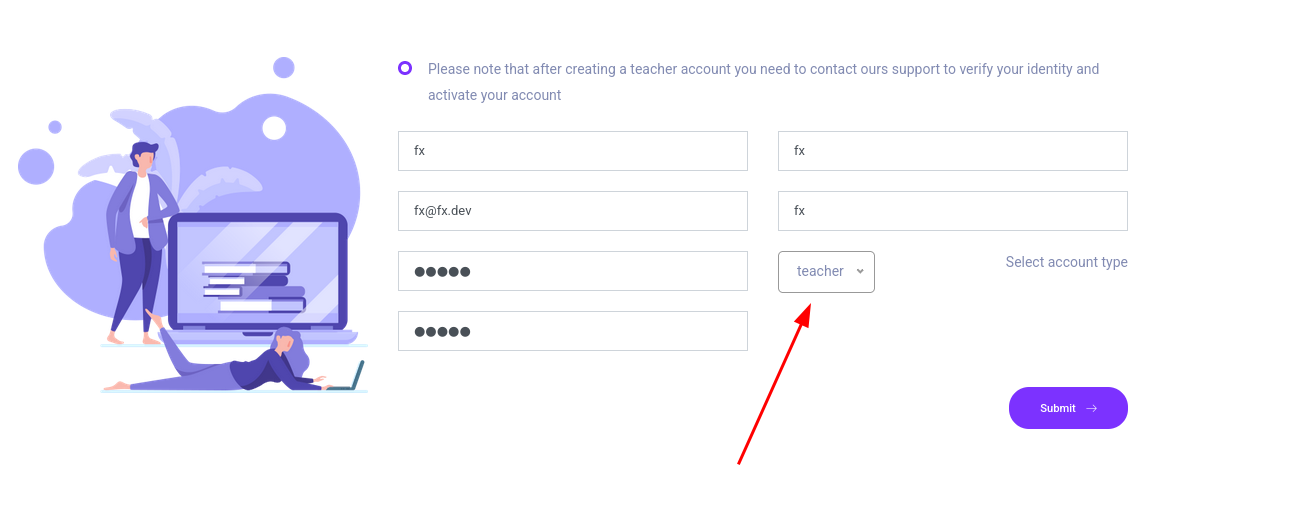Screen dimensions: 1302x530
Task: Click the bottom confirm password field
Action: pyautogui.click(x=572, y=331)
